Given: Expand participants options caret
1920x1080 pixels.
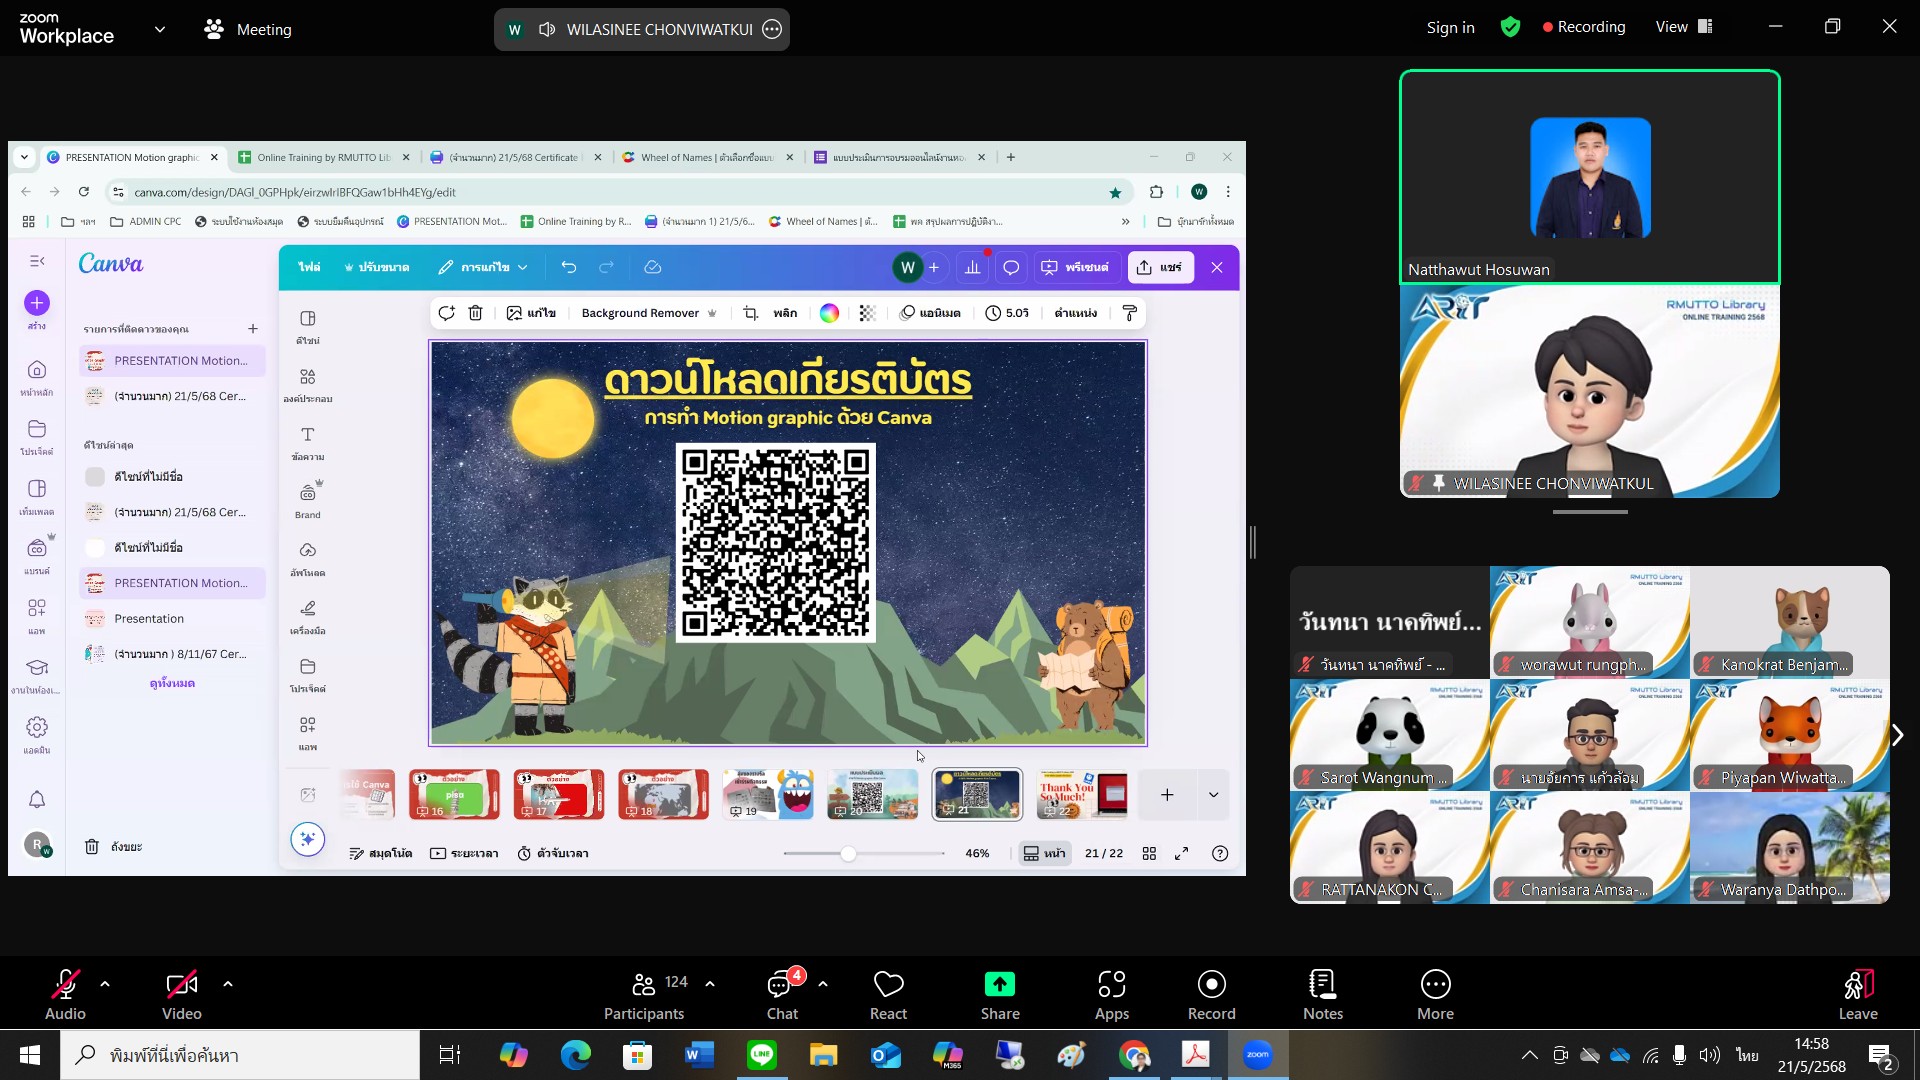Looking at the screenshot, I should pos(710,984).
